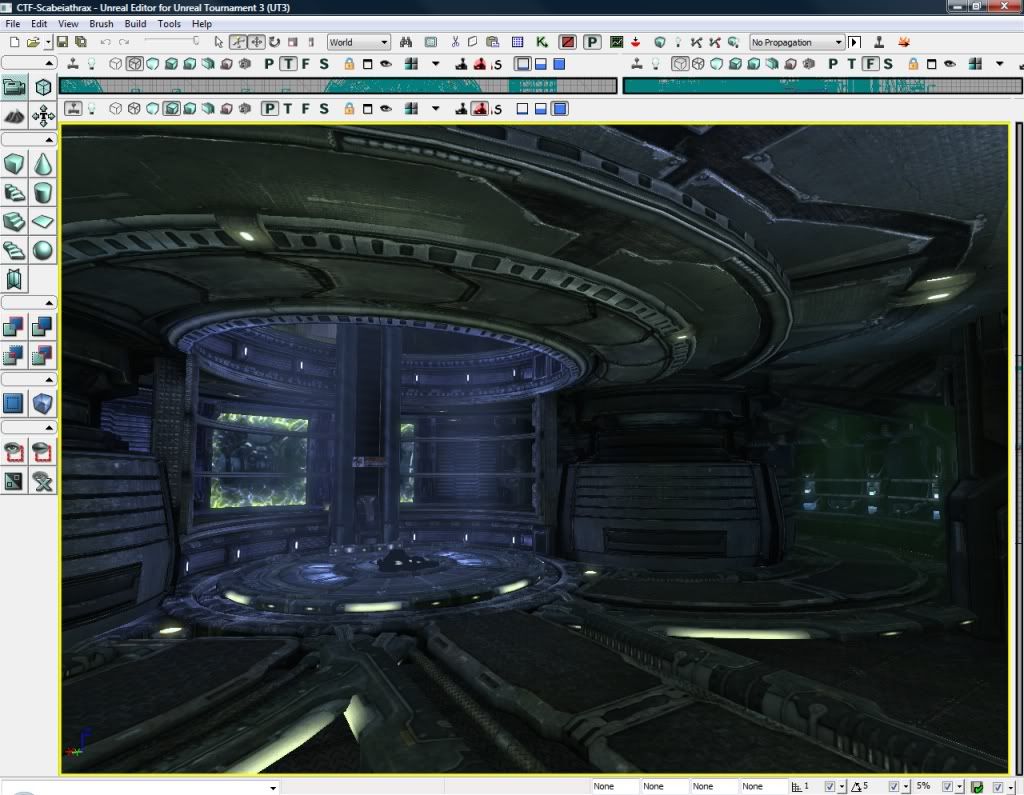Toggle Rotate widget mode

(274, 42)
